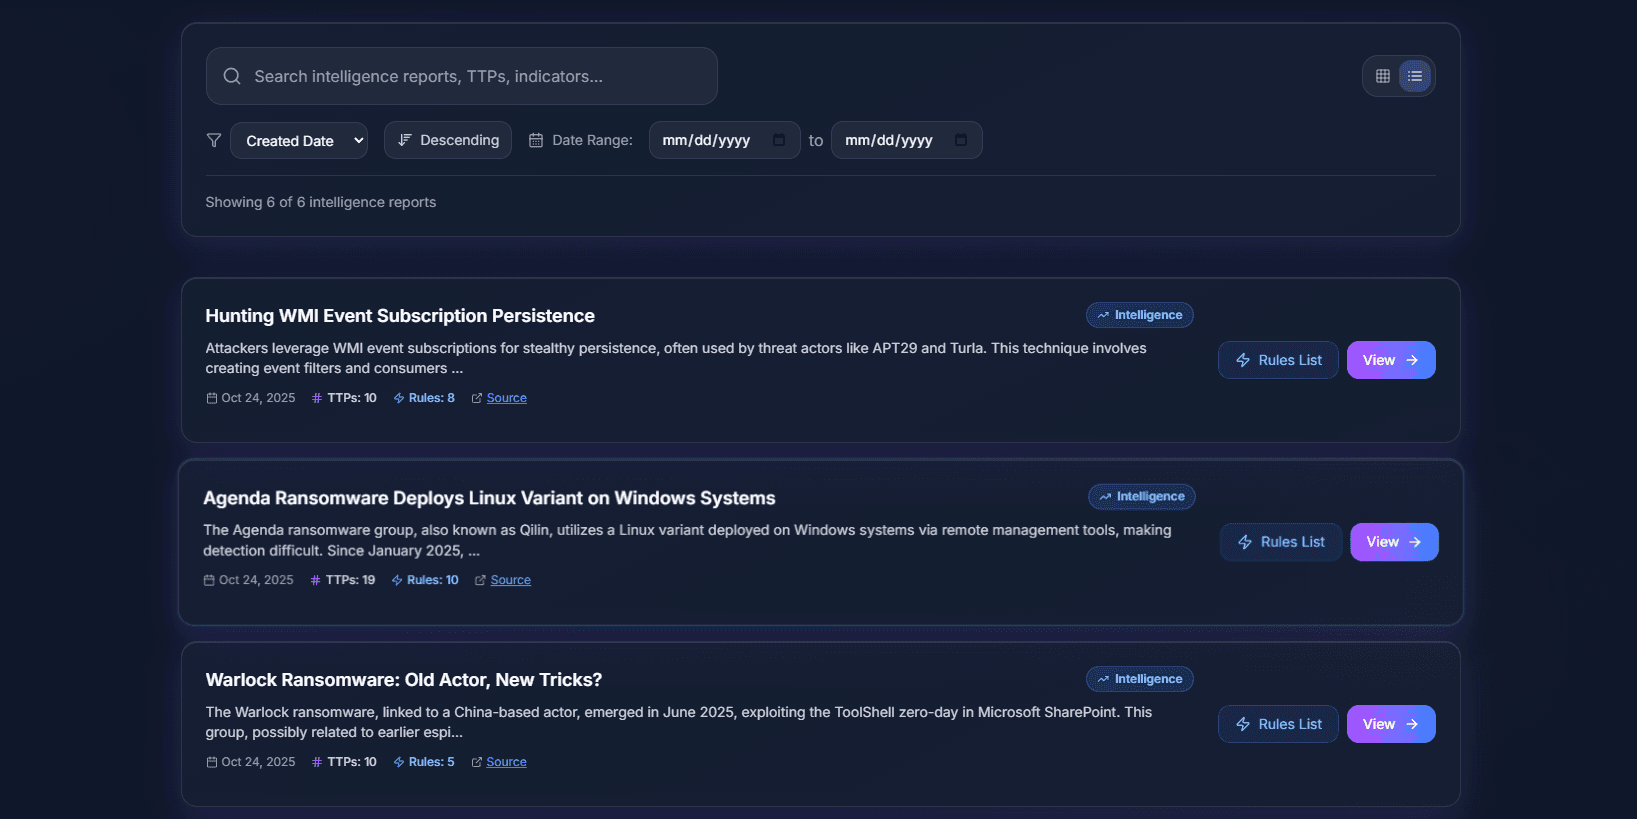
Task: Click the Date Range calendar icon
Action: tap(536, 140)
